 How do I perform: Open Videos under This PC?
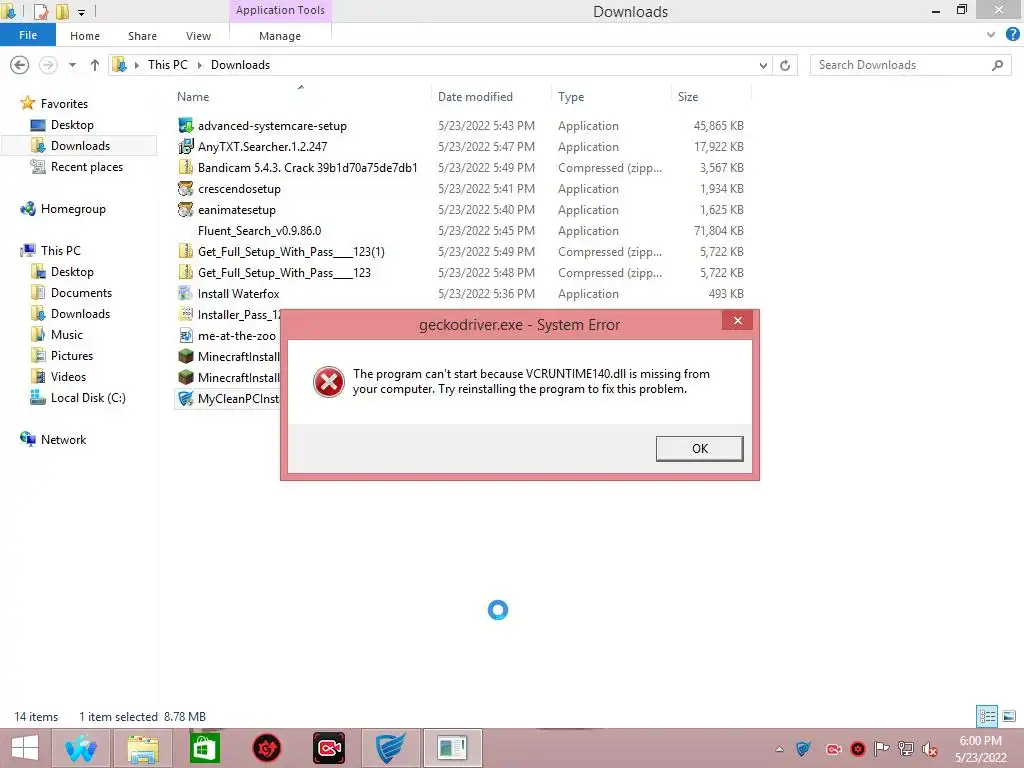point(68,377)
